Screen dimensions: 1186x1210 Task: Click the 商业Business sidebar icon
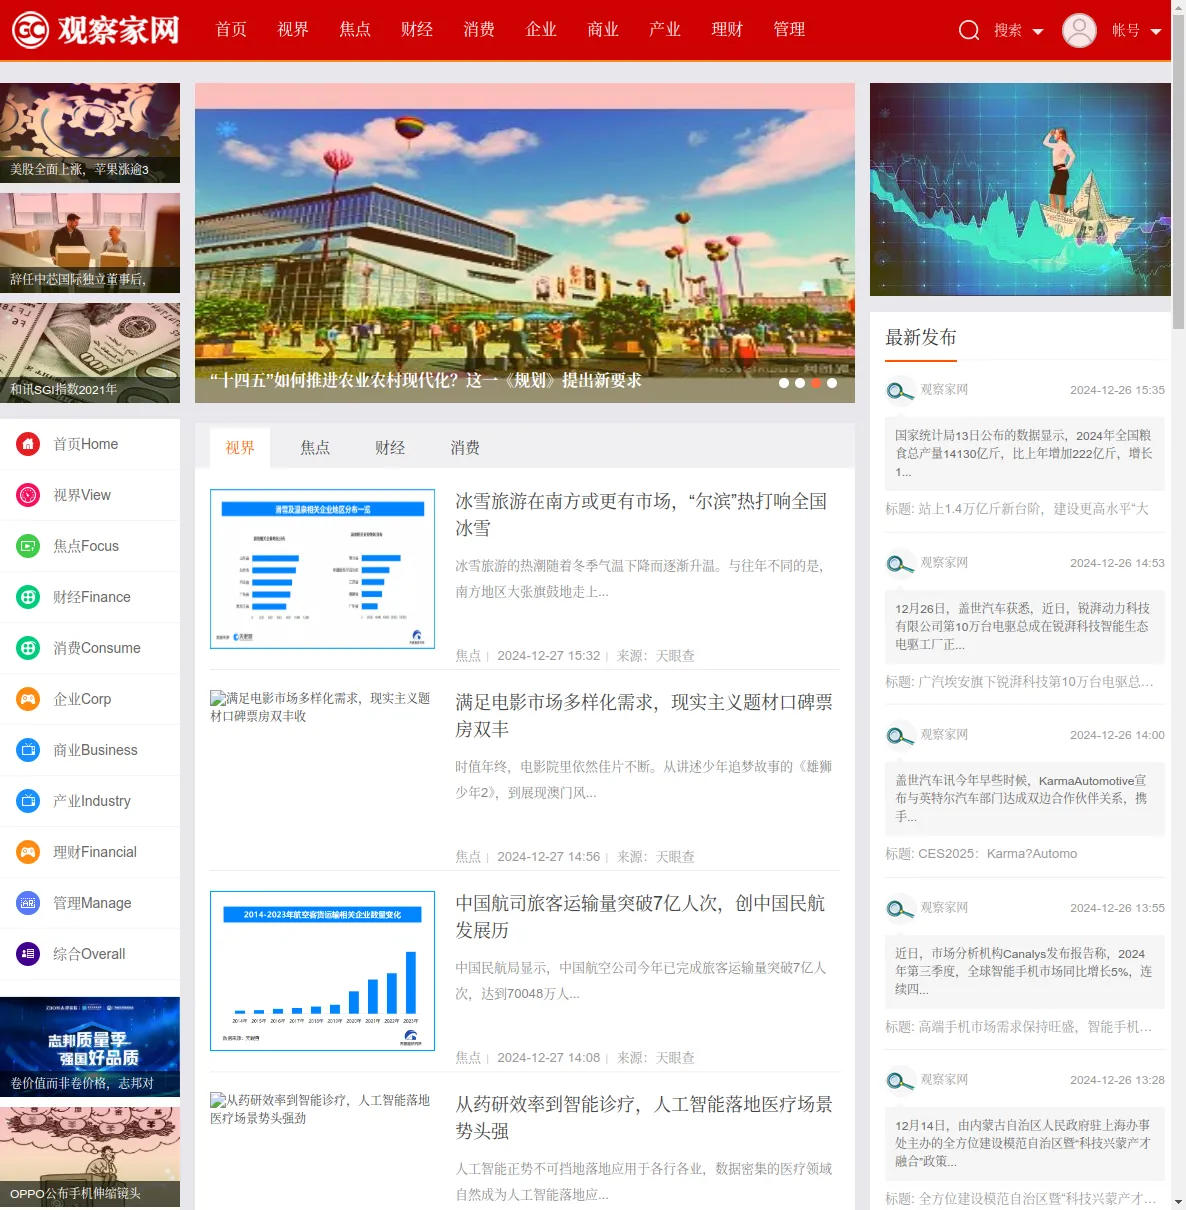click(x=28, y=750)
